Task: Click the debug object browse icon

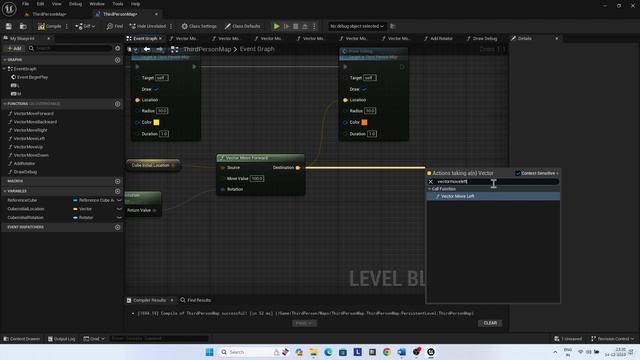Action: click(x=393, y=26)
